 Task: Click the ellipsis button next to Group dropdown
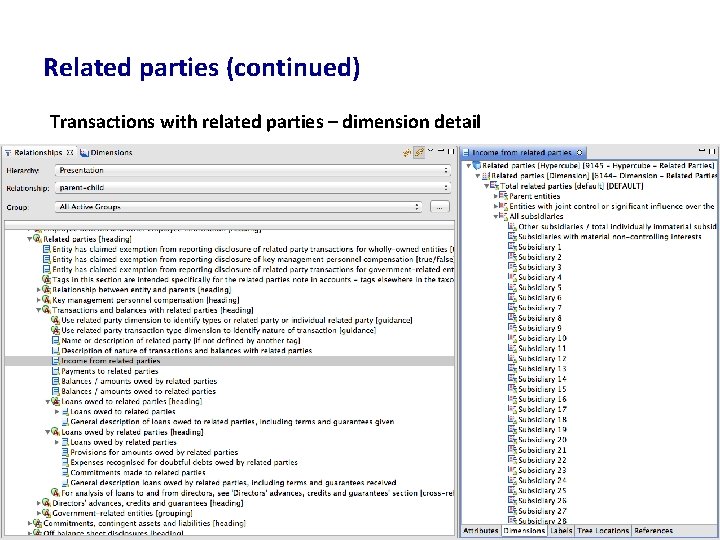(x=439, y=207)
